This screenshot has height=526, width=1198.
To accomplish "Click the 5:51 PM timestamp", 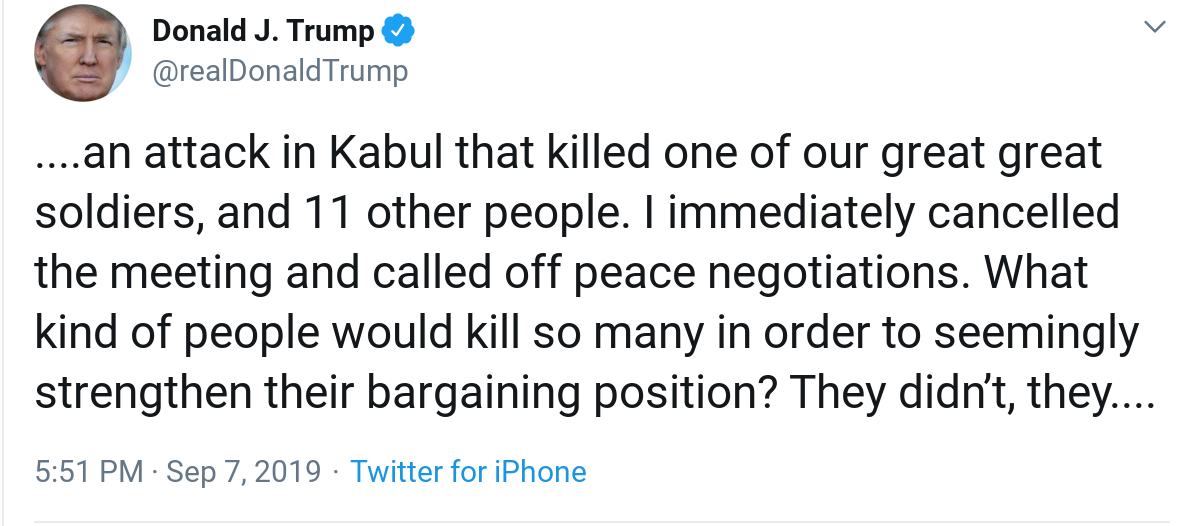I will coord(89,471).
